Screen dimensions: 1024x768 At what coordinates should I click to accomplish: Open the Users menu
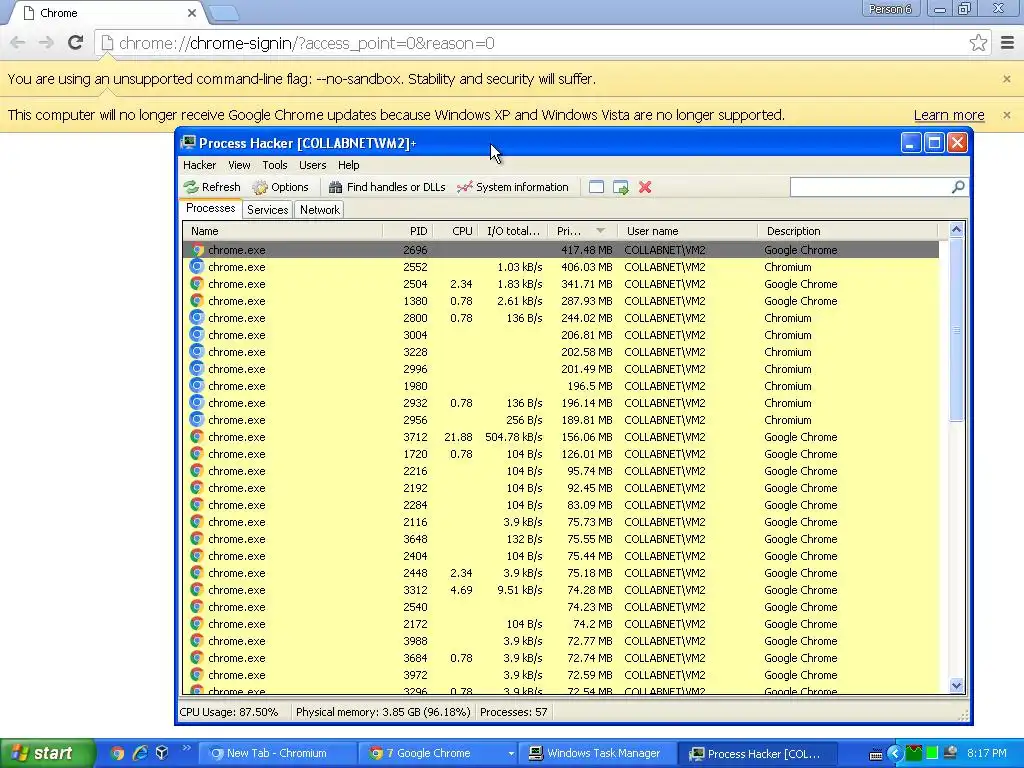point(312,165)
